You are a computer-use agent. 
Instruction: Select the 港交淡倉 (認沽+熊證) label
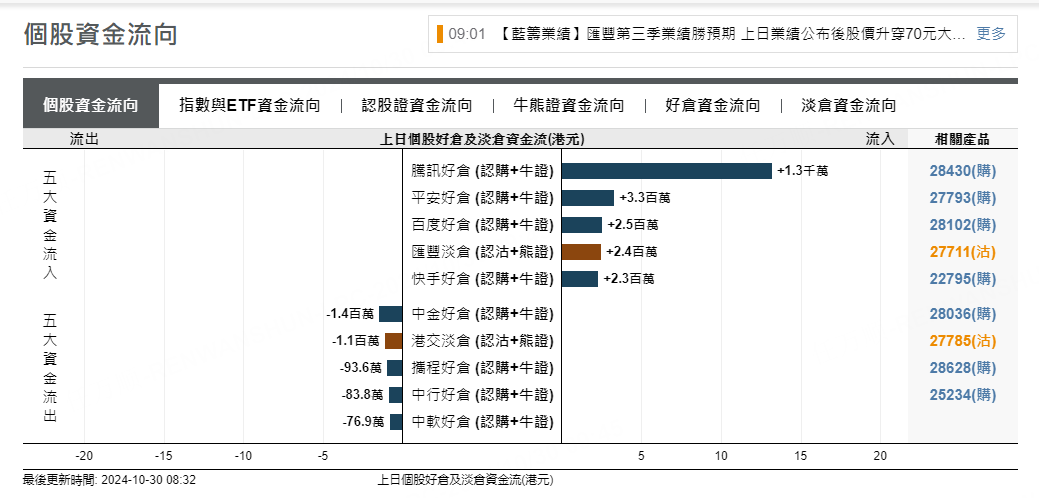(482, 341)
